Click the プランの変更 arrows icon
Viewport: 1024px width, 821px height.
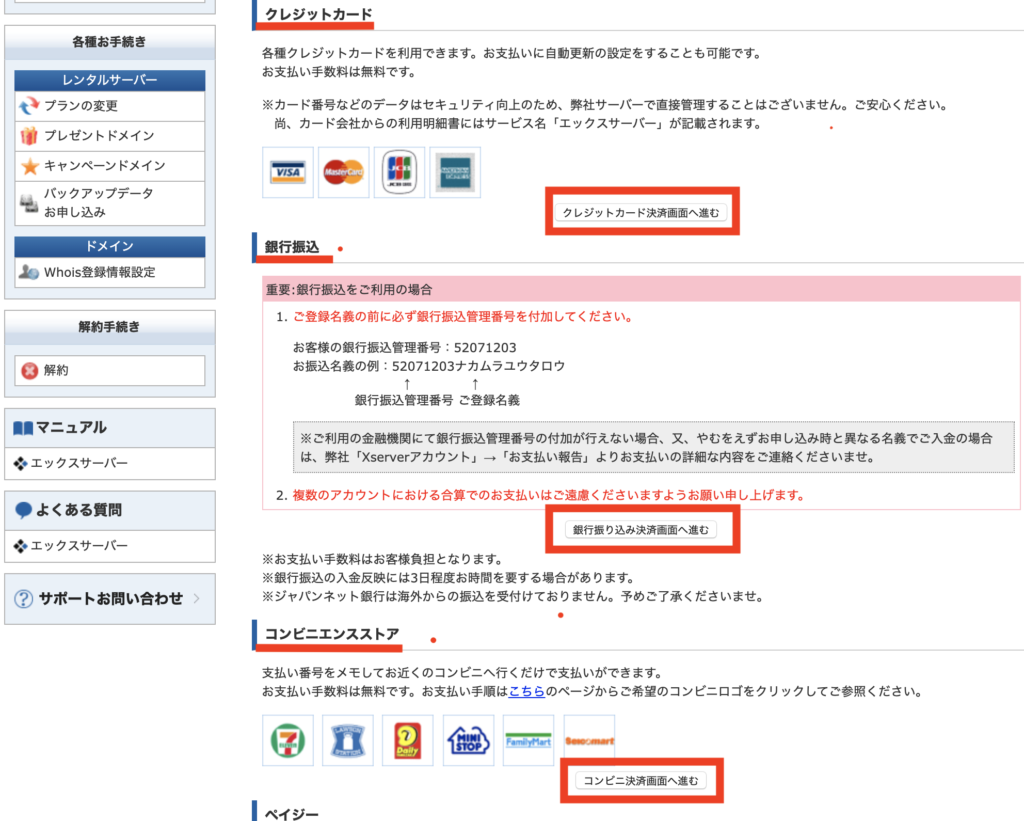[29, 105]
